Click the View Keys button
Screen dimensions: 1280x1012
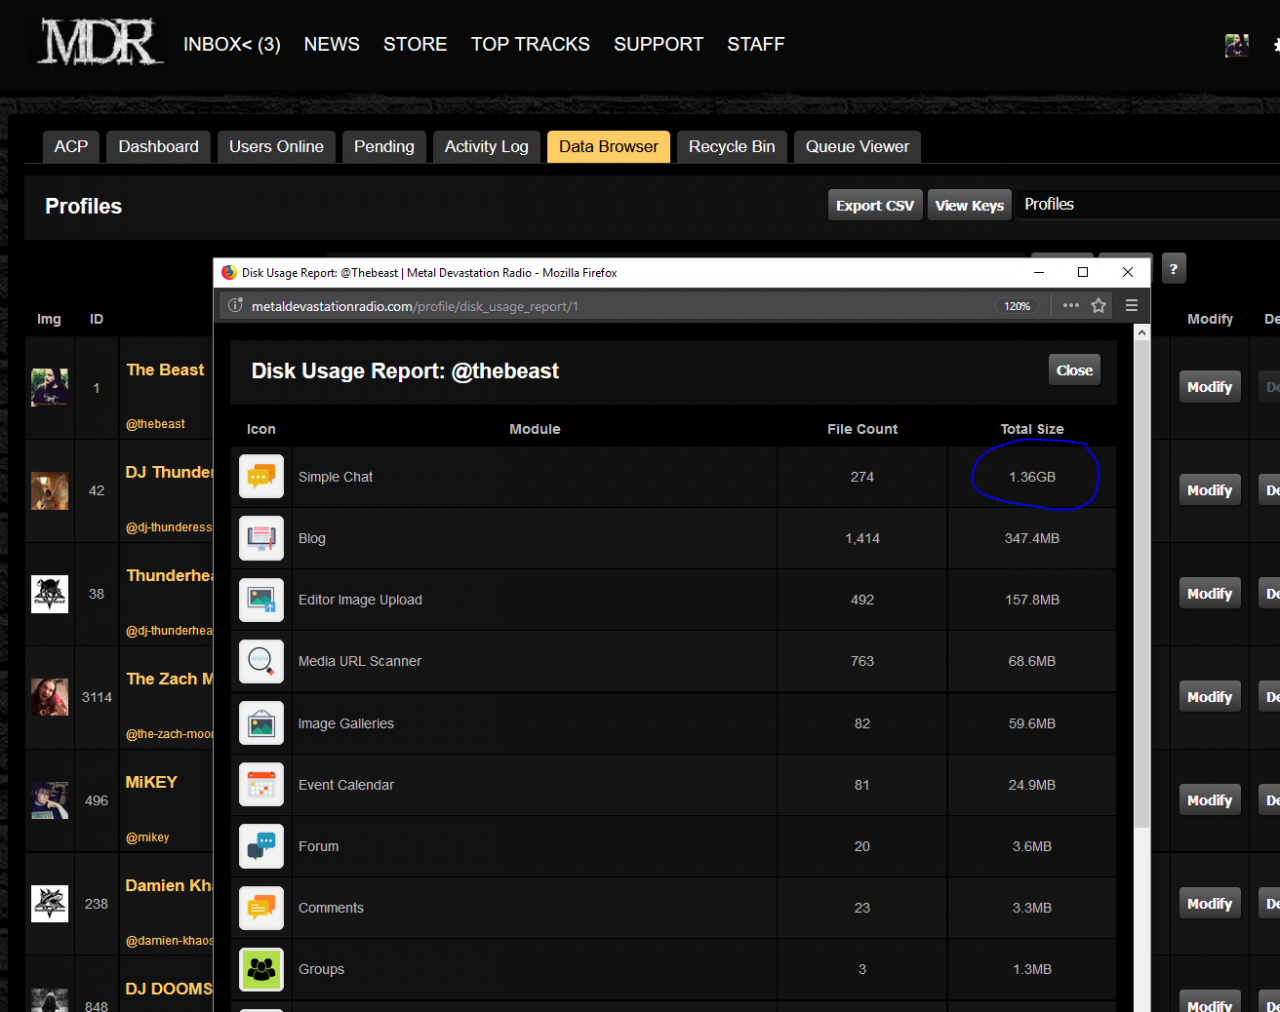tap(970, 205)
